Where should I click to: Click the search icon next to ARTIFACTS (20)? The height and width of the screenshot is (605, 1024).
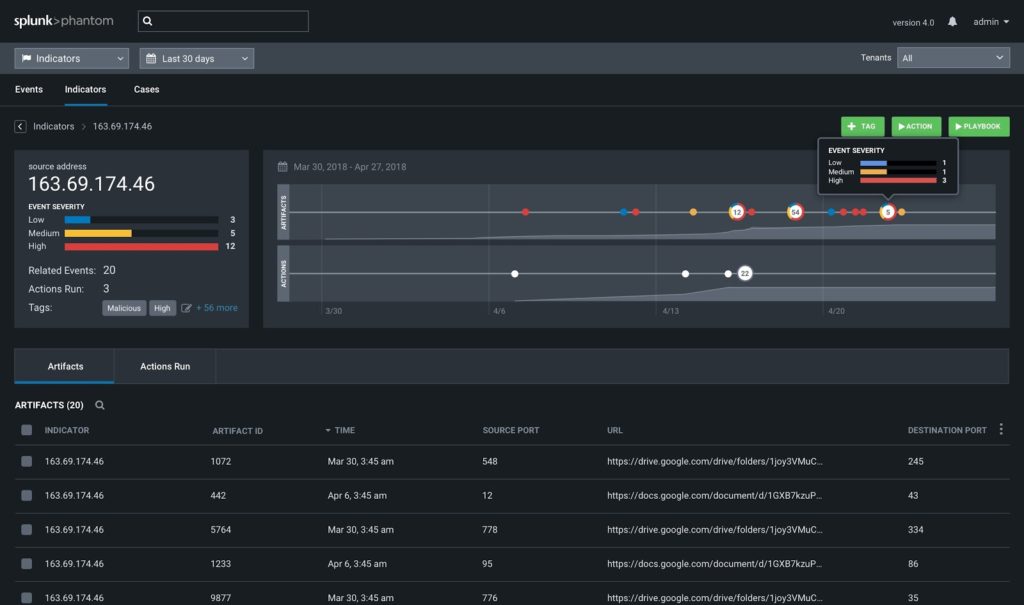click(100, 405)
